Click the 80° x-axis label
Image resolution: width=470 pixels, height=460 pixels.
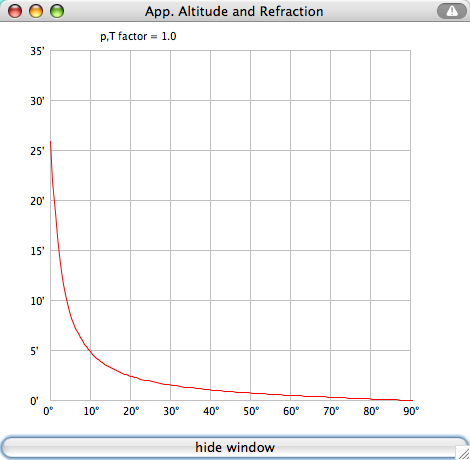(371, 411)
